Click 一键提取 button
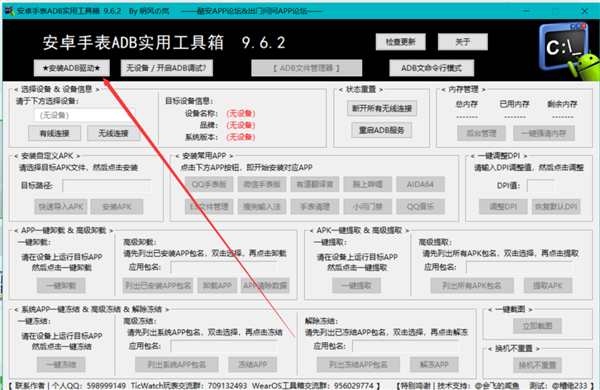Viewport: 600px width, 390px height. (x=356, y=286)
